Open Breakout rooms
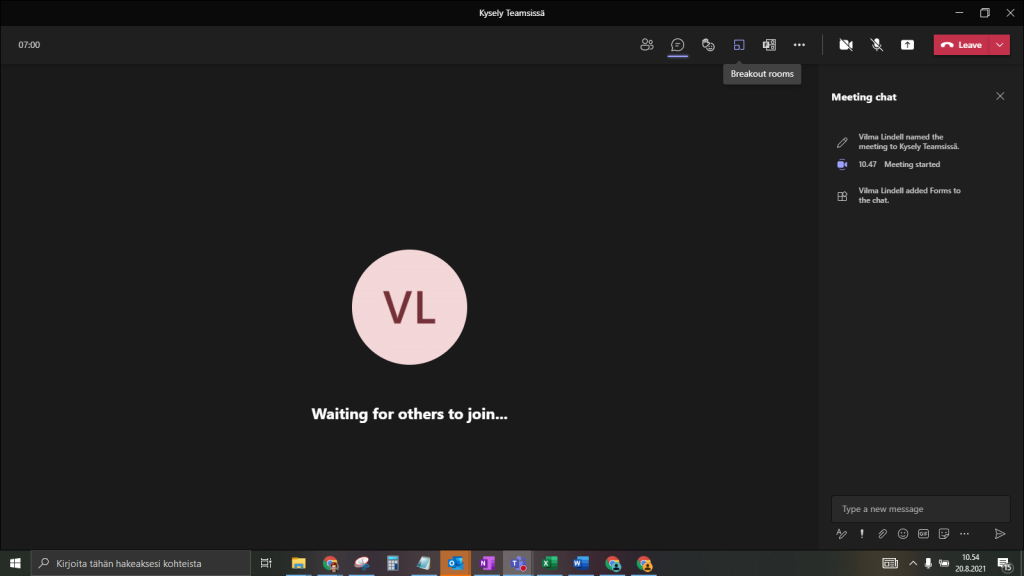The height and width of the screenshot is (576, 1024). 739,44
